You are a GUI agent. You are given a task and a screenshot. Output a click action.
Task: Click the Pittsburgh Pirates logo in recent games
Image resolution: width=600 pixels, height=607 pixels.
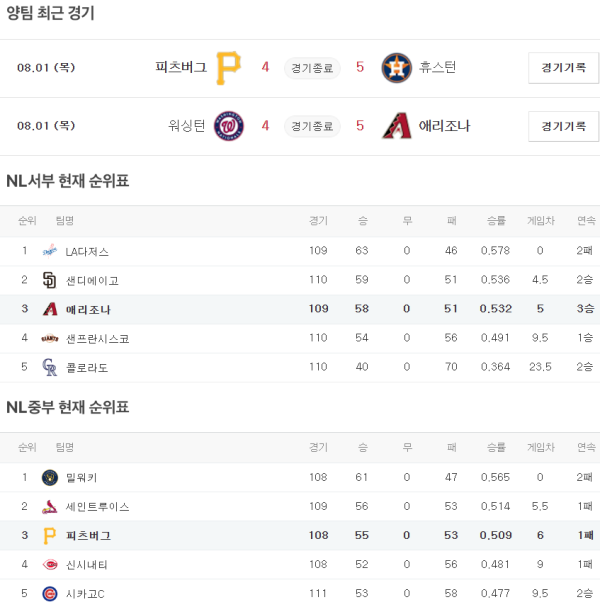tap(229, 67)
